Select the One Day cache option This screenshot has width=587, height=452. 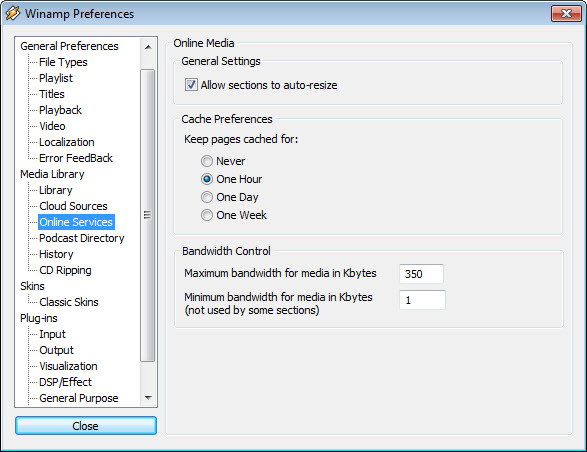207,197
